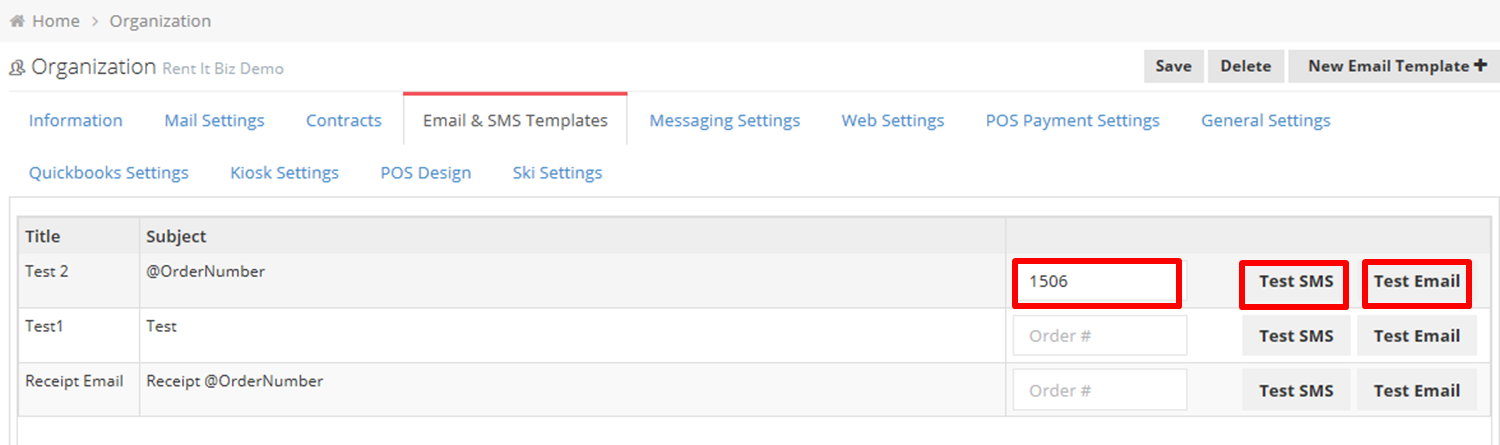Viewport: 1500px width, 445px height.
Task: Open the Mail Settings tab
Action: (215, 120)
